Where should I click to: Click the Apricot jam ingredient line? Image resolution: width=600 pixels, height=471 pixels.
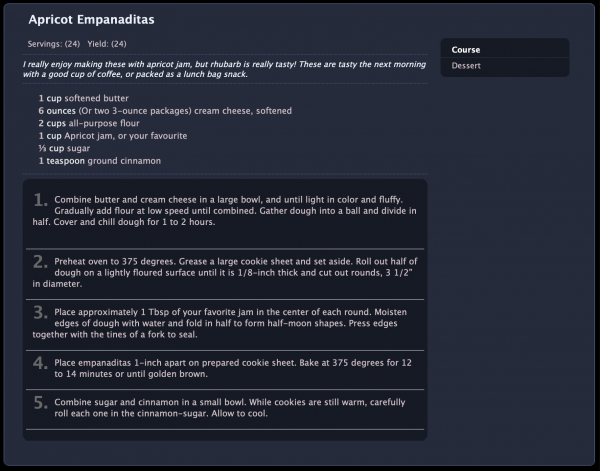tap(113, 136)
